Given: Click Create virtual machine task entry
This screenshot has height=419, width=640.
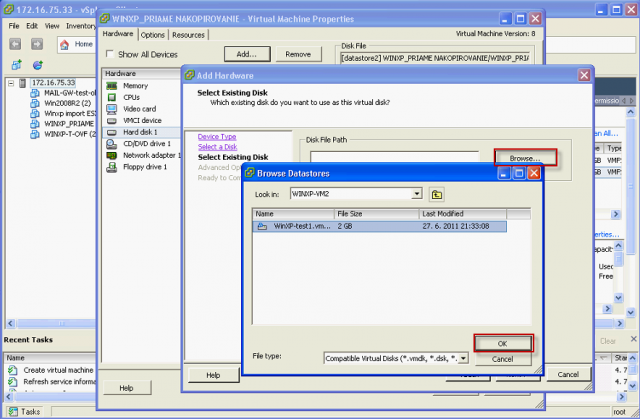Looking at the screenshot, I should (58, 370).
